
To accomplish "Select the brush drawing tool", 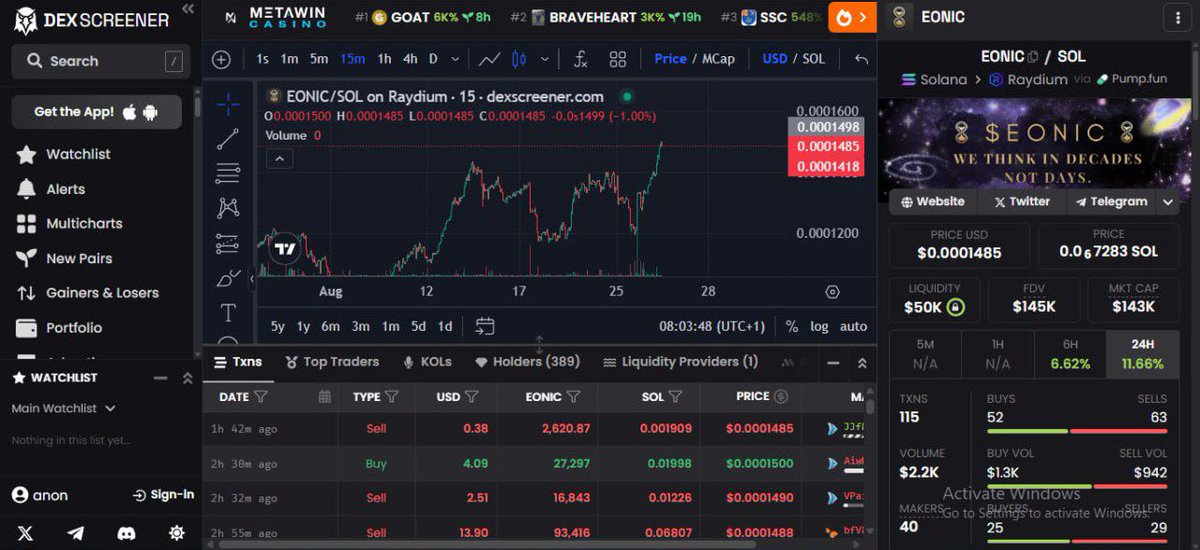I will click(228, 278).
